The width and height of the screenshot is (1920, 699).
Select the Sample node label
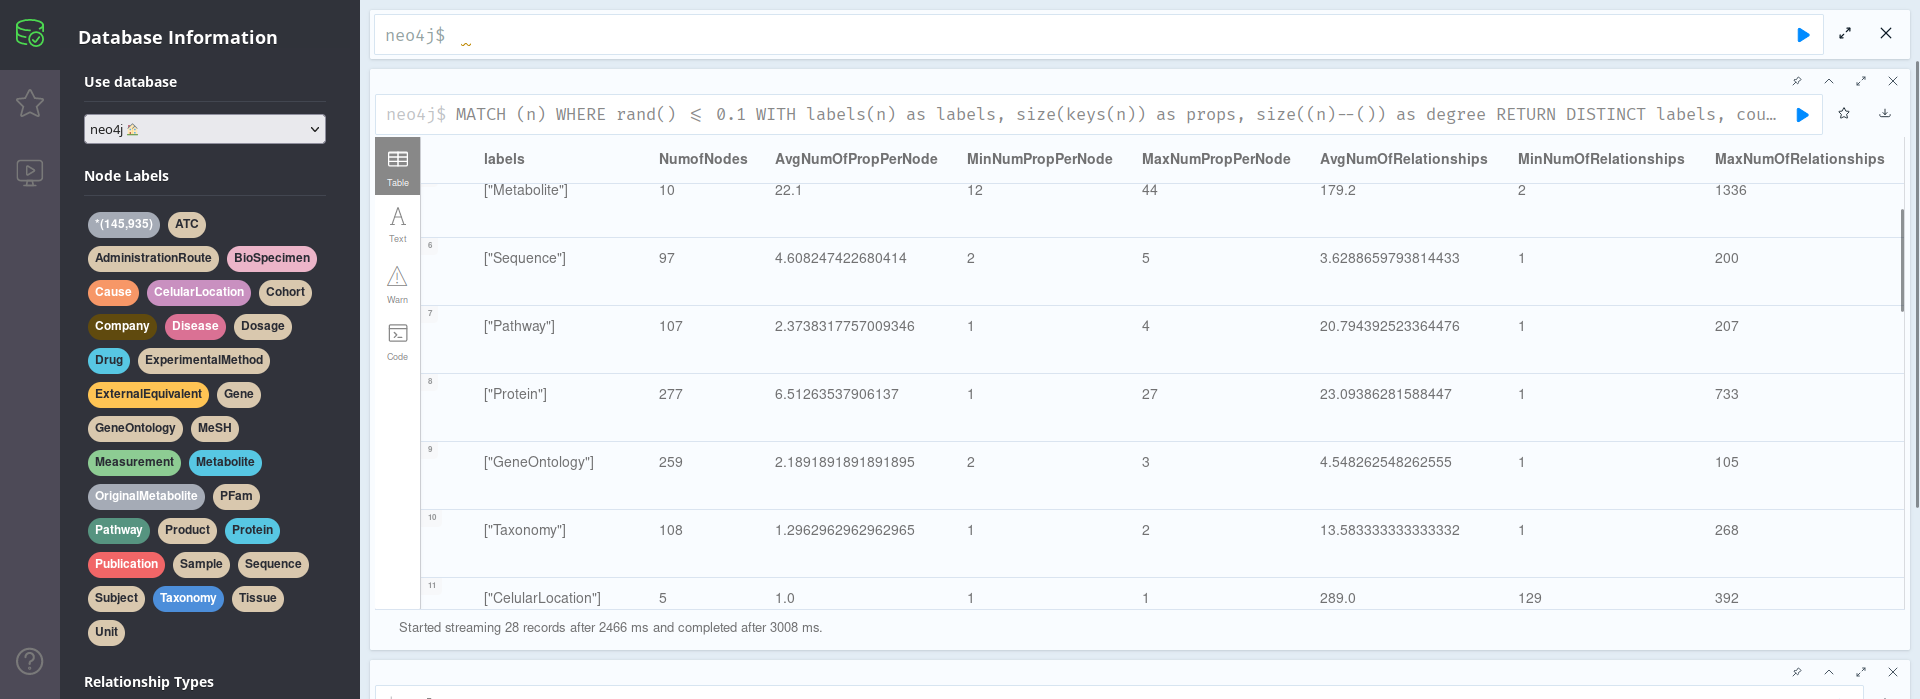[x=201, y=565]
